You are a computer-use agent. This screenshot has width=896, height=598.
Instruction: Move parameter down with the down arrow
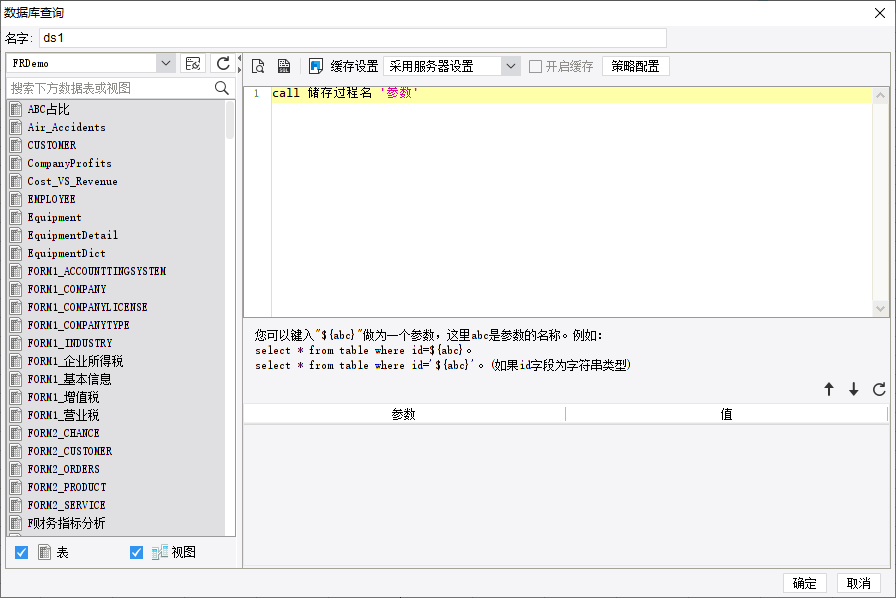pos(854,389)
